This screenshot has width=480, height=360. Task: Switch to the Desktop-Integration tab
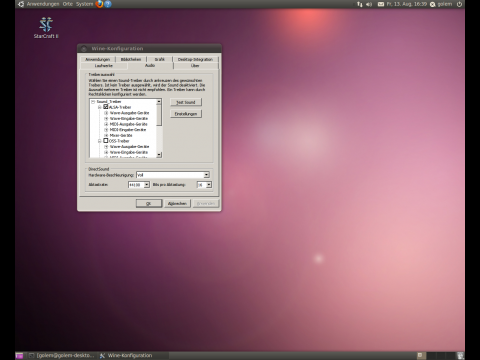[x=195, y=59]
